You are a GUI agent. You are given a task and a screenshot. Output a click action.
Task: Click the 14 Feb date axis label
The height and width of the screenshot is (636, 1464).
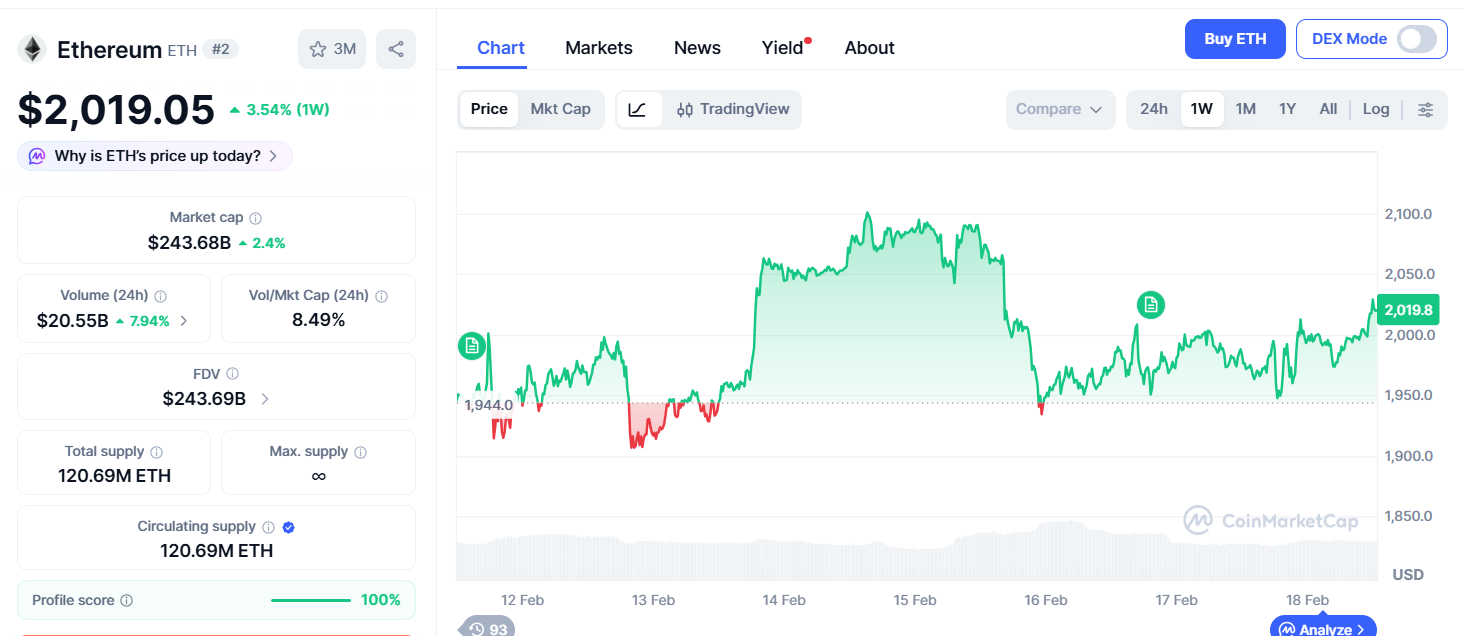pos(784,600)
